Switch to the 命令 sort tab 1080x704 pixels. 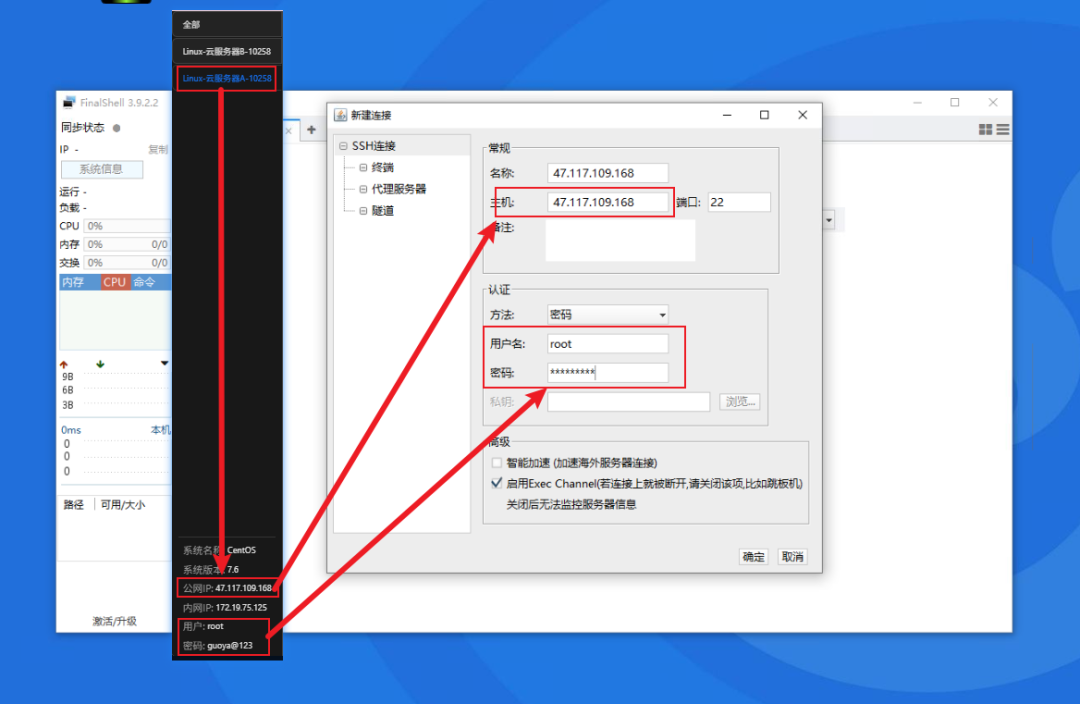[145, 282]
